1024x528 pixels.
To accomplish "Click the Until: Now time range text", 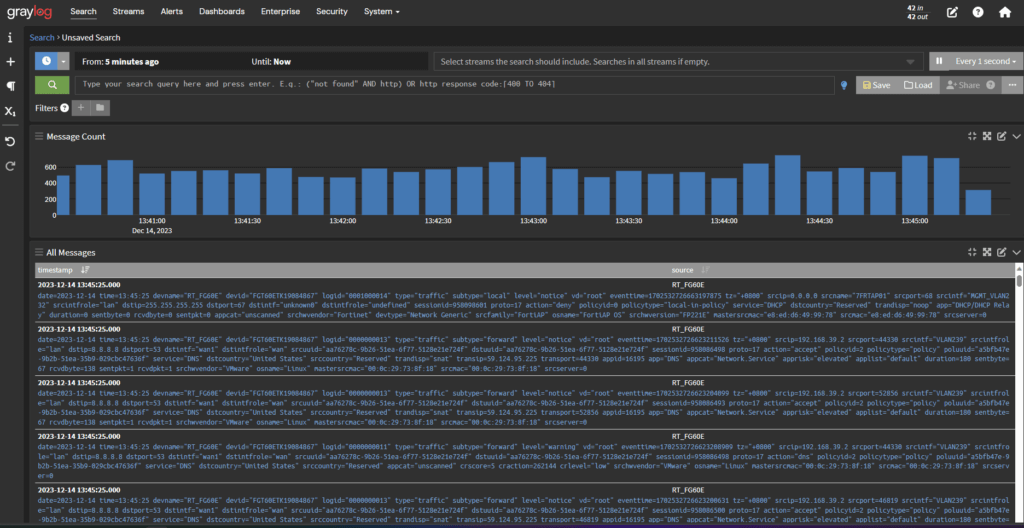I will point(271,62).
